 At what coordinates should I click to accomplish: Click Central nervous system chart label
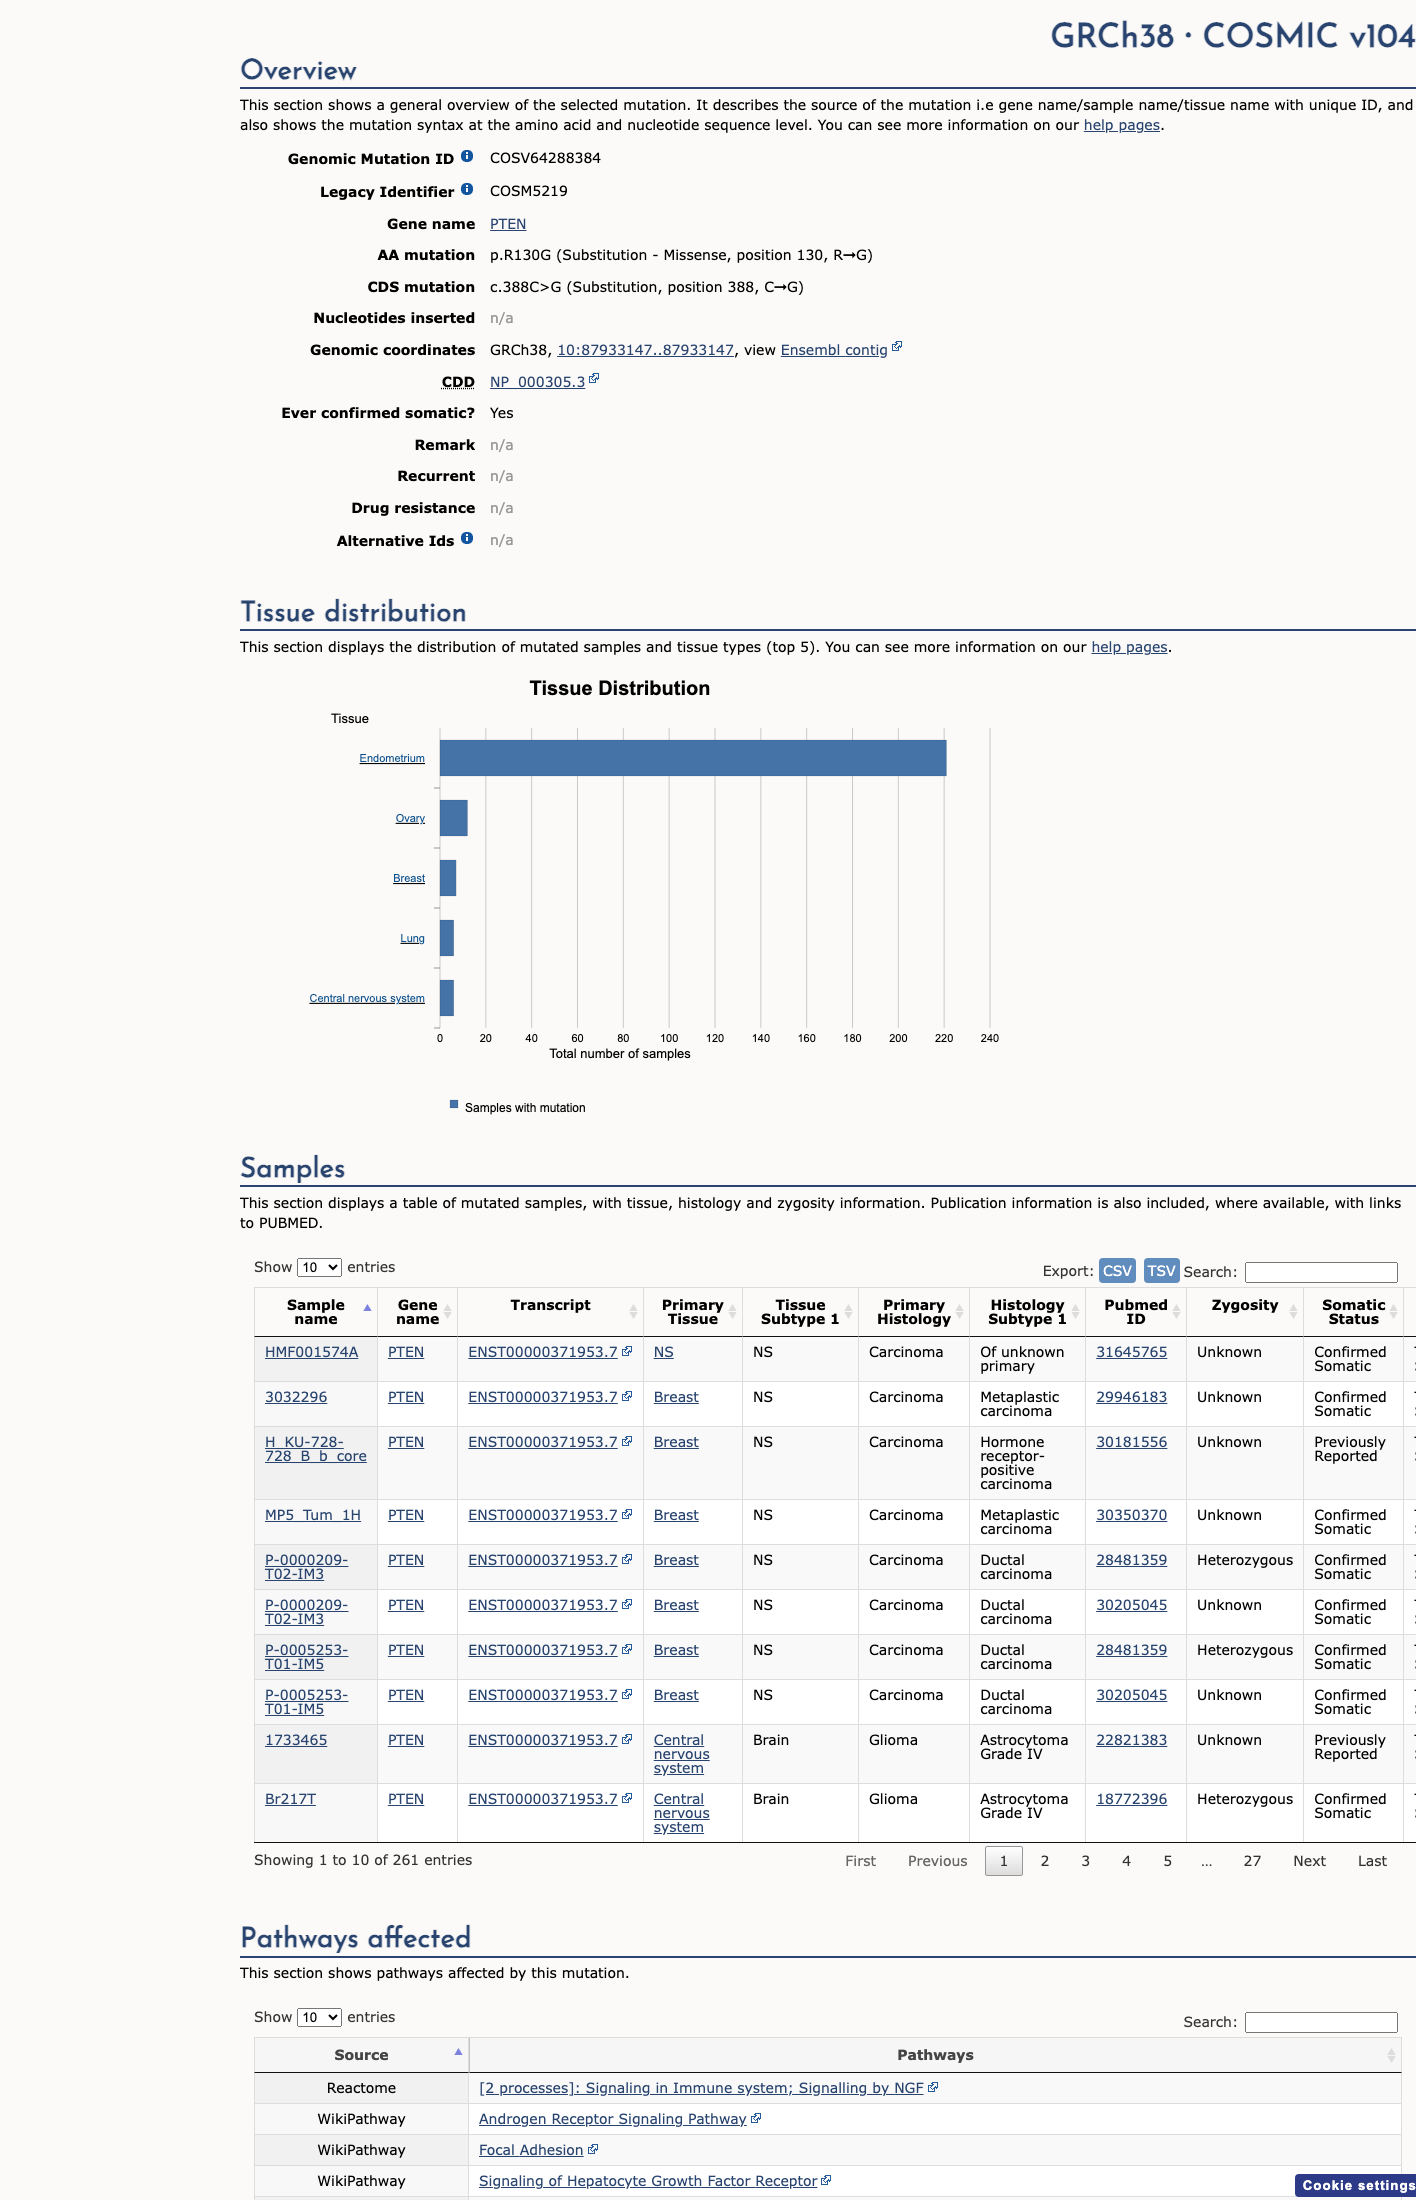pyautogui.click(x=367, y=999)
